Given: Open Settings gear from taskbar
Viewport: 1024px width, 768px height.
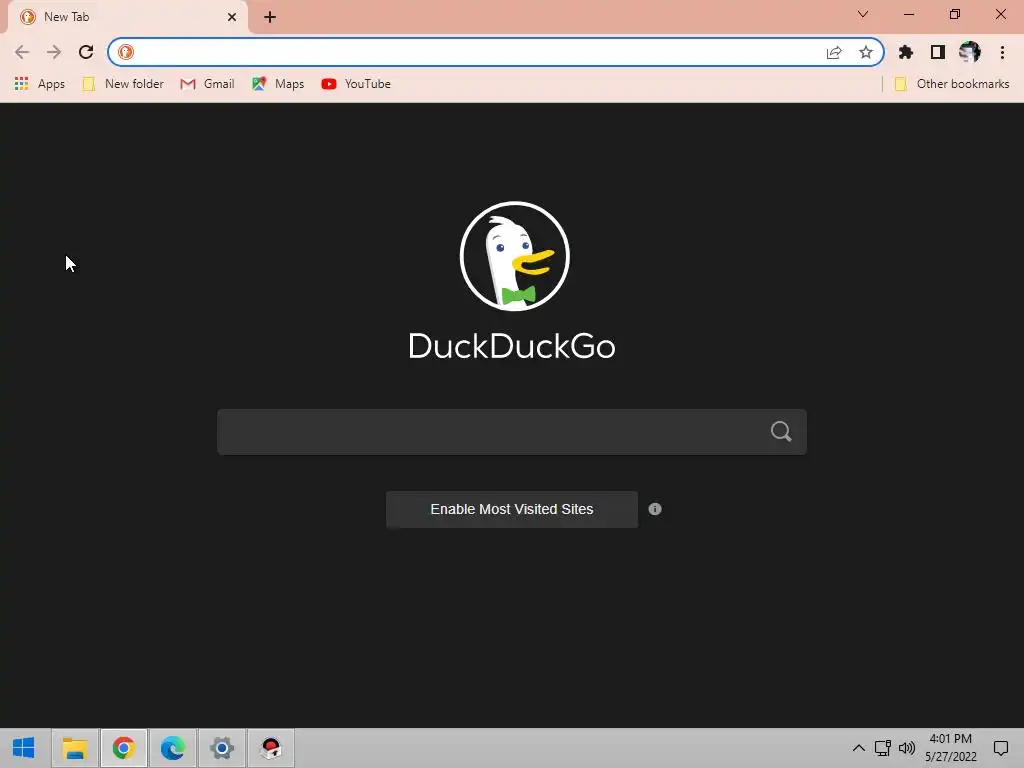Looking at the screenshot, I should coord(221,748).
